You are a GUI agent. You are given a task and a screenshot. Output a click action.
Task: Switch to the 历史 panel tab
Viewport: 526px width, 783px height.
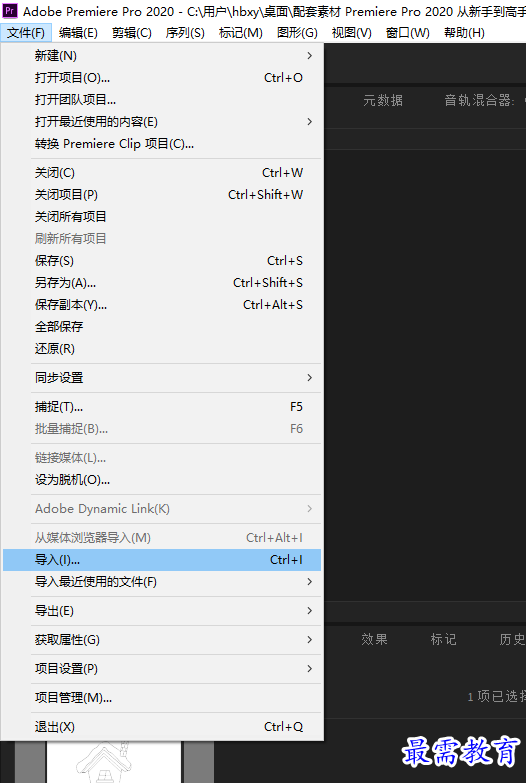[512, 639]
